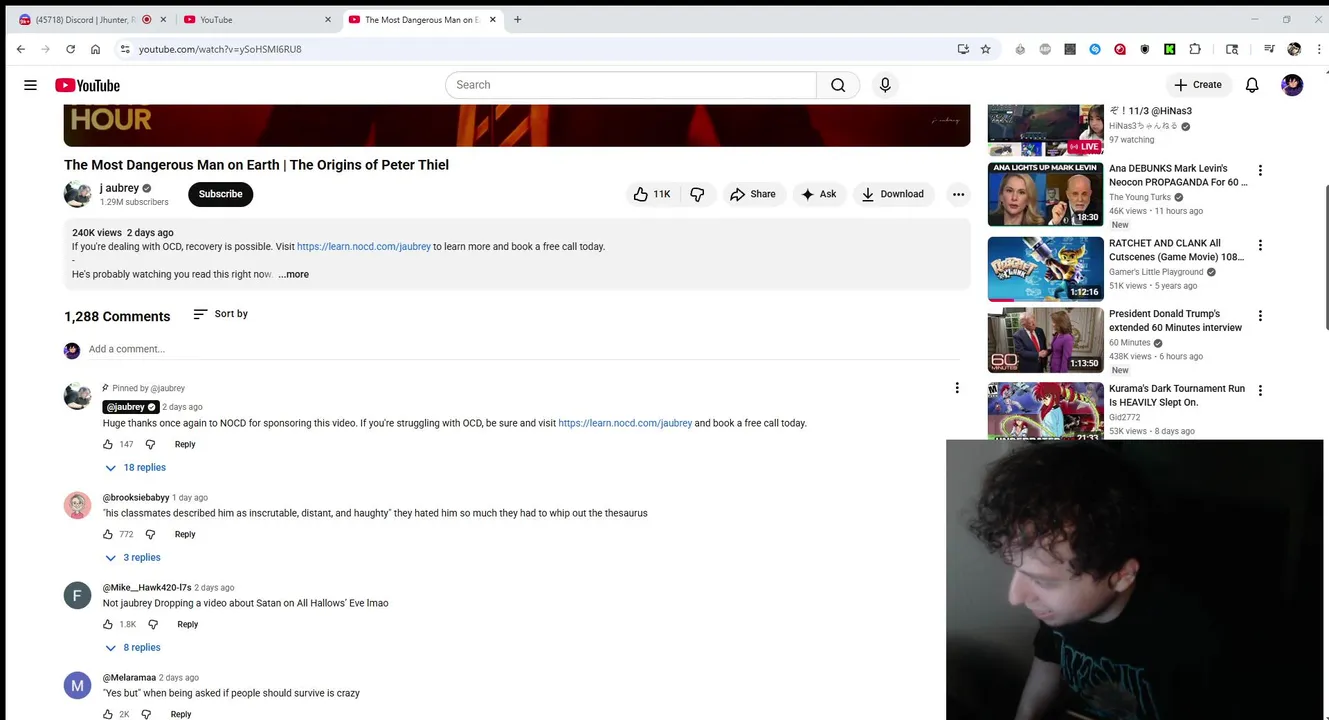Open j aubrey channel name link

tap(119, 188)
